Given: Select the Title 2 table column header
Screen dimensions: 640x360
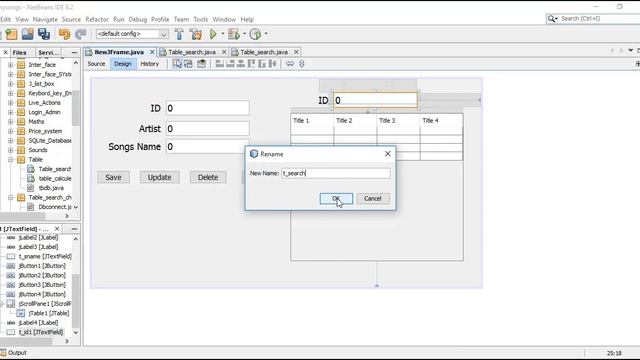Looking at the screenshot, I should 355,121.
